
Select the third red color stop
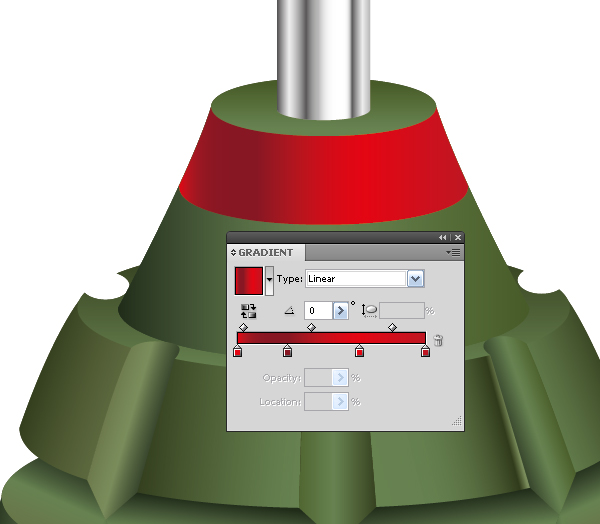coord(359,351)
